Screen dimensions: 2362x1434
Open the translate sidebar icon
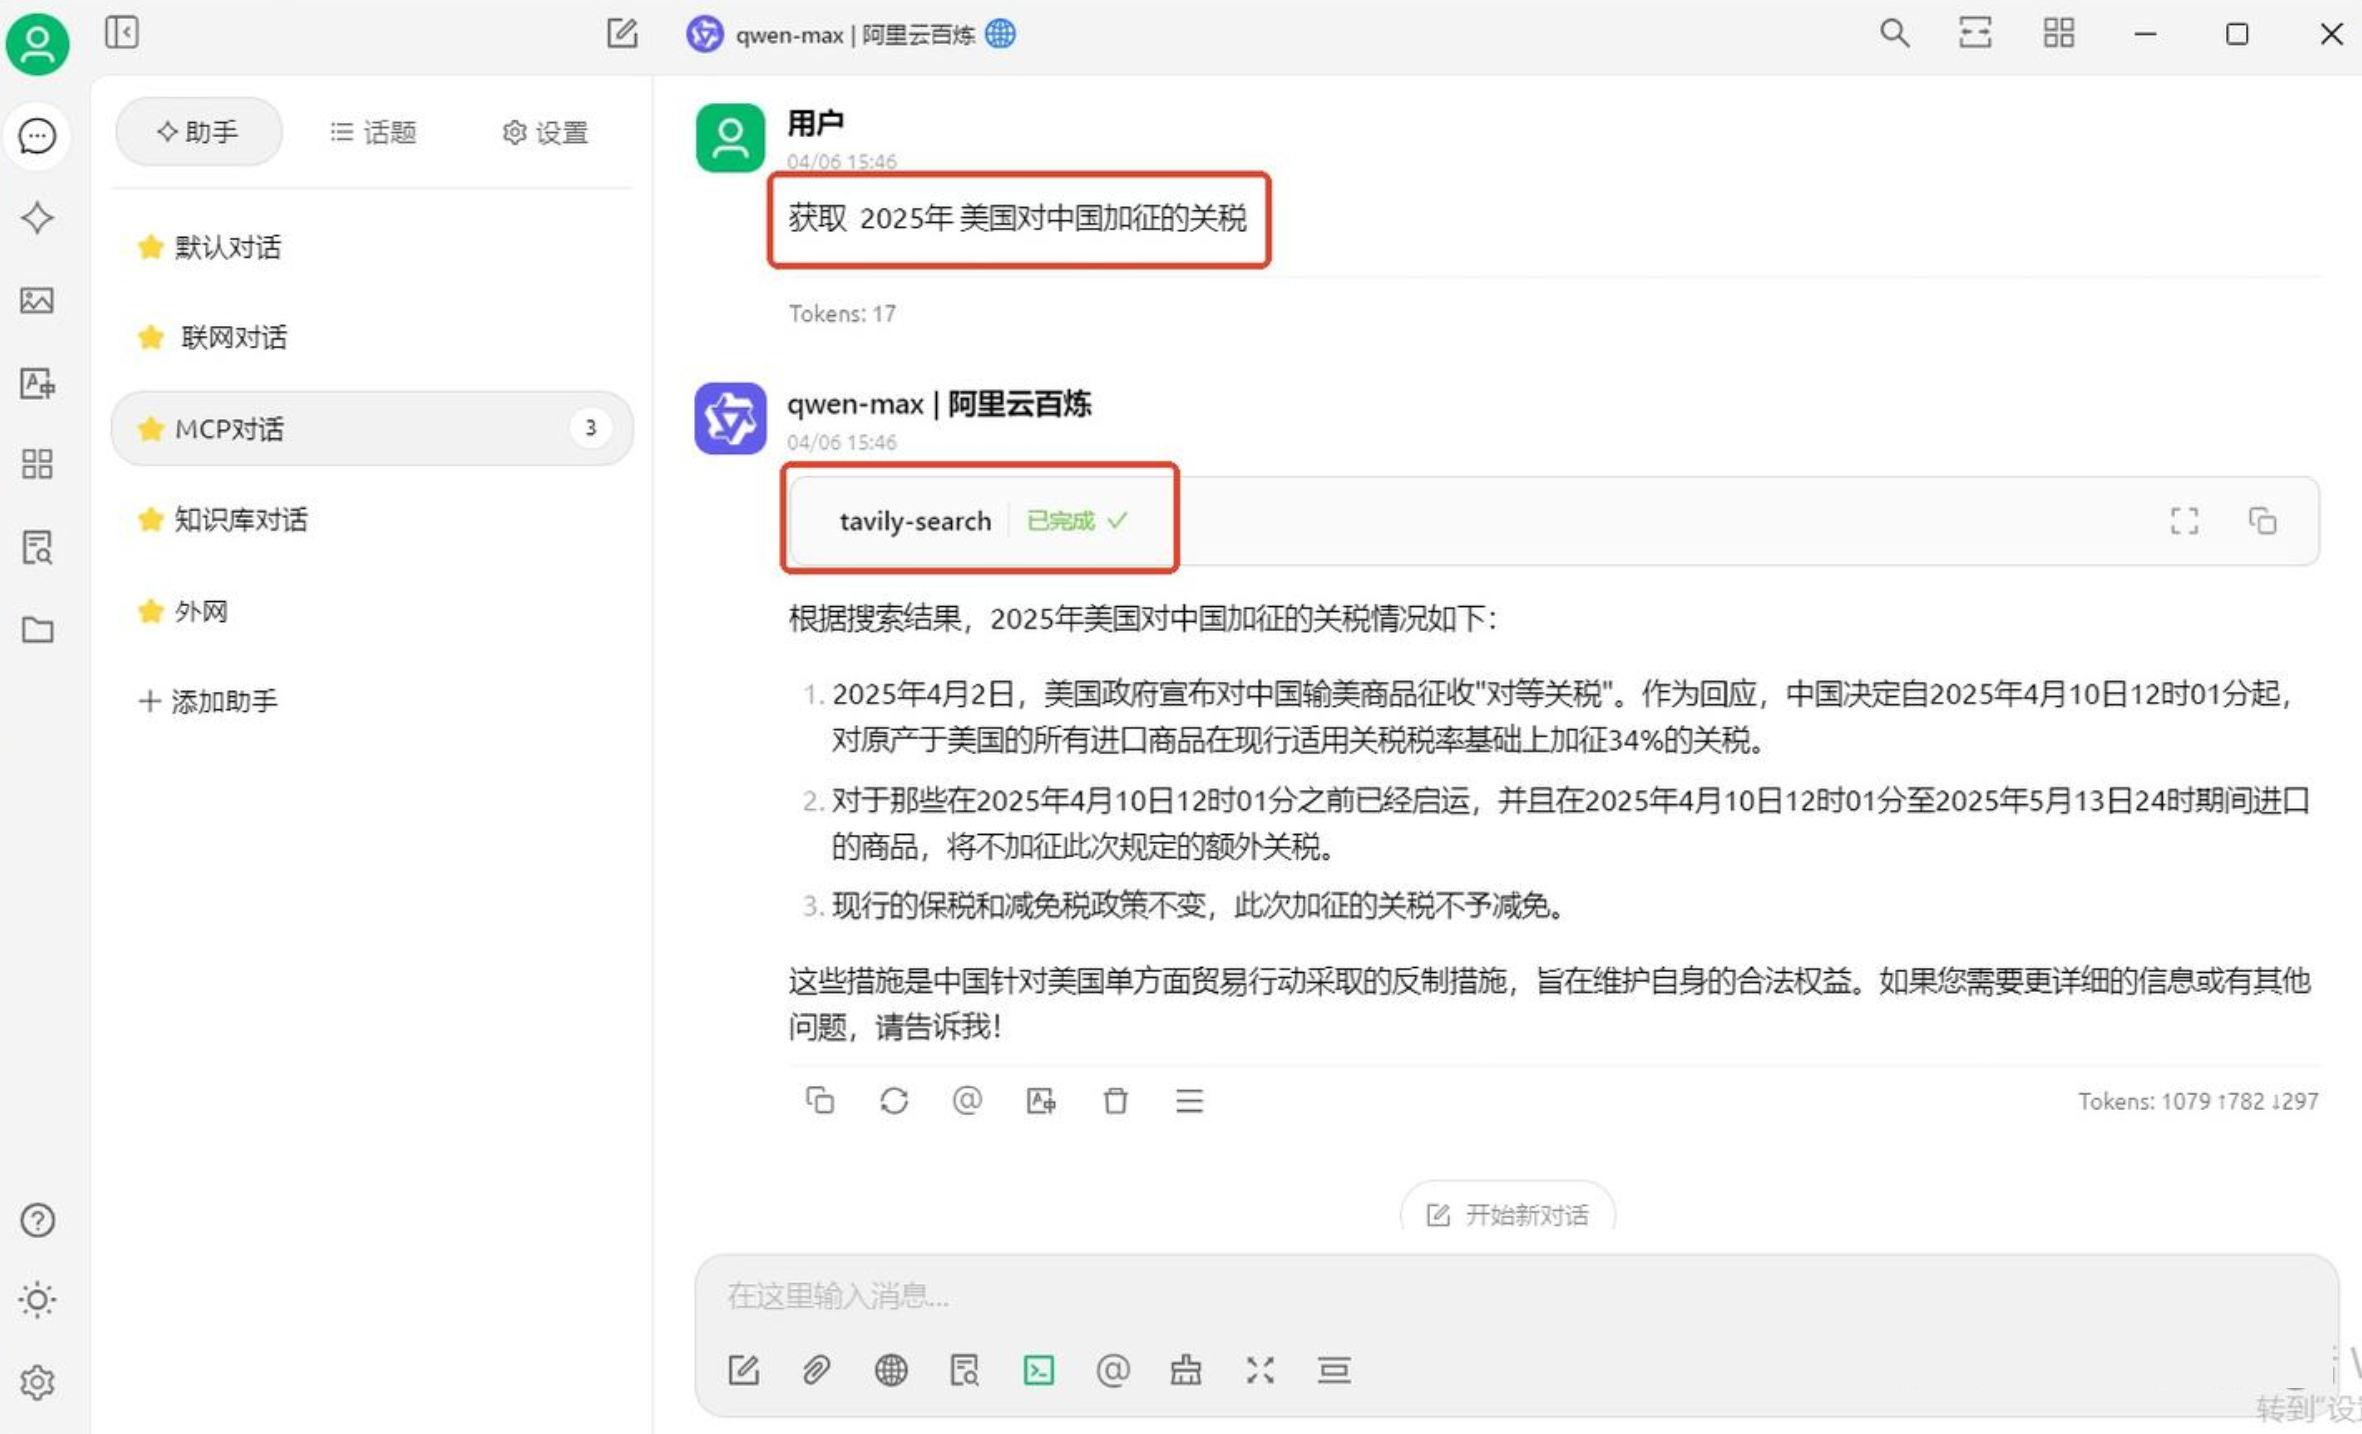pyautogui.click(x=37, y=383)
